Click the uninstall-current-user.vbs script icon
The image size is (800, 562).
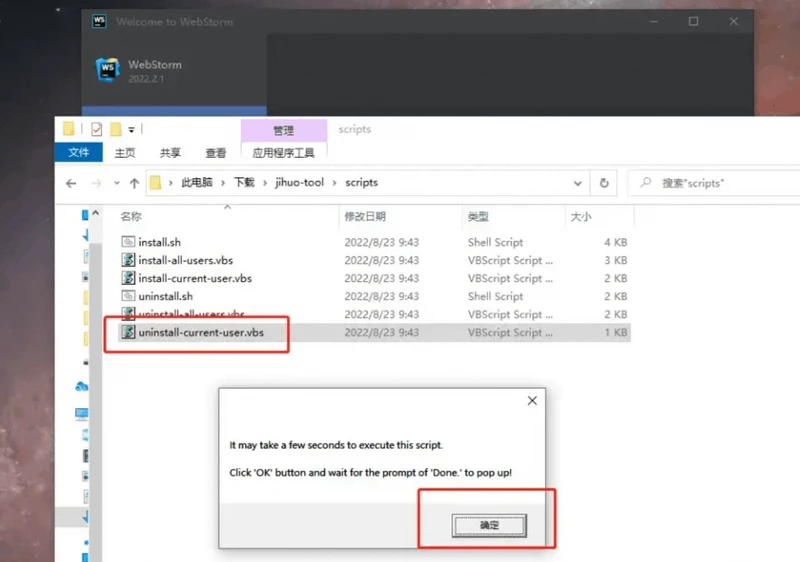tap(128, 332)
